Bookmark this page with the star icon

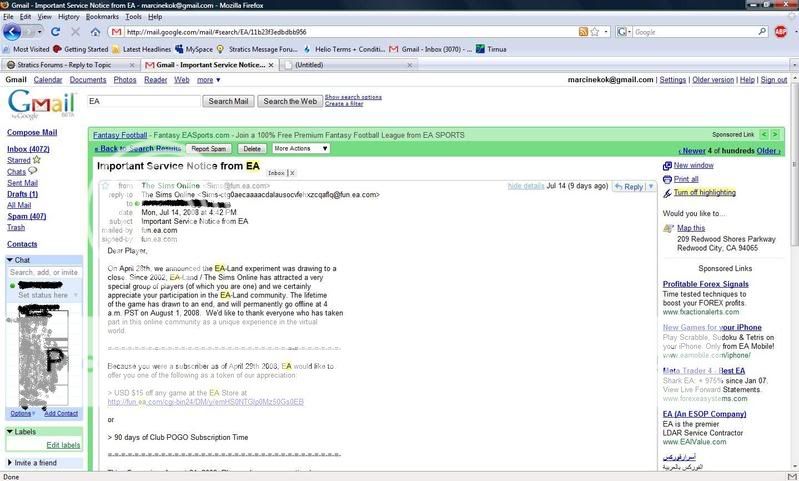tap(595, 32)
